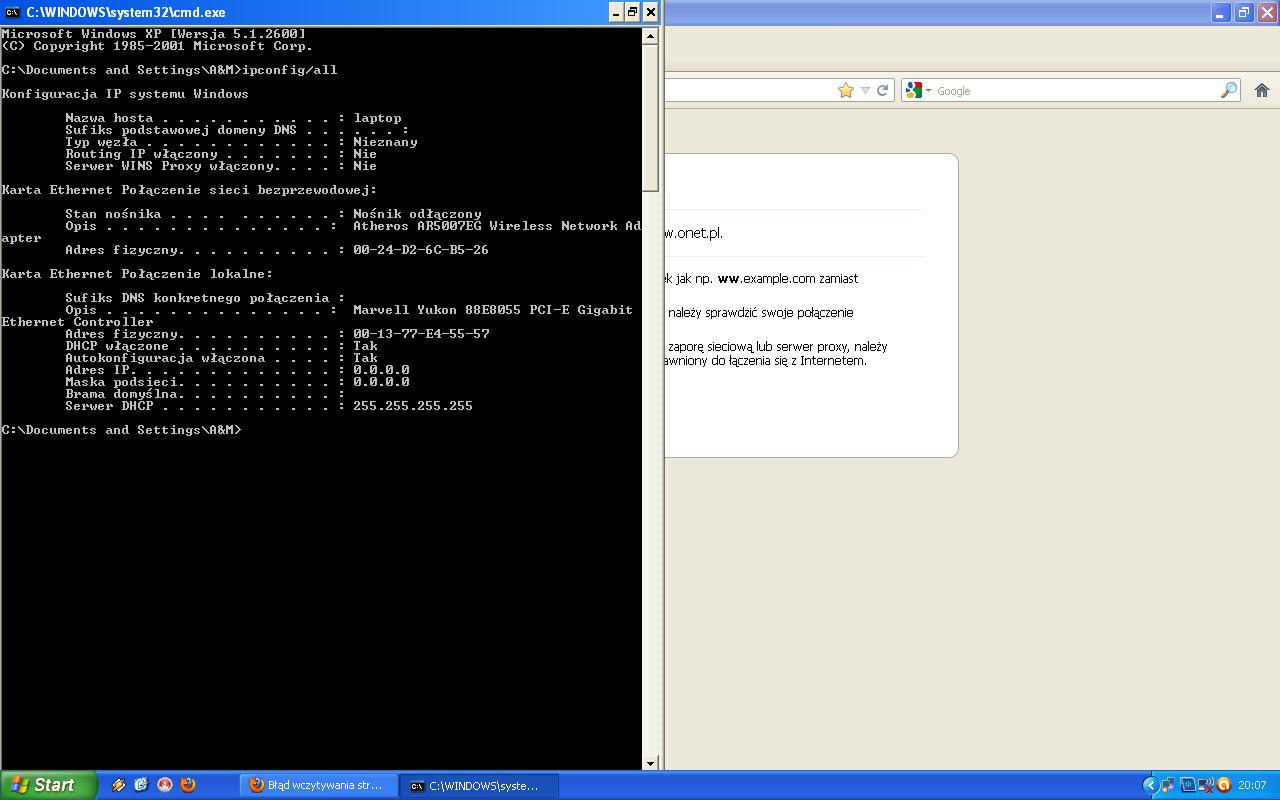Click the cmd vertical scrollbar thumb
Viewport: 1280px width, 800px height.
(x=650, y=117)
